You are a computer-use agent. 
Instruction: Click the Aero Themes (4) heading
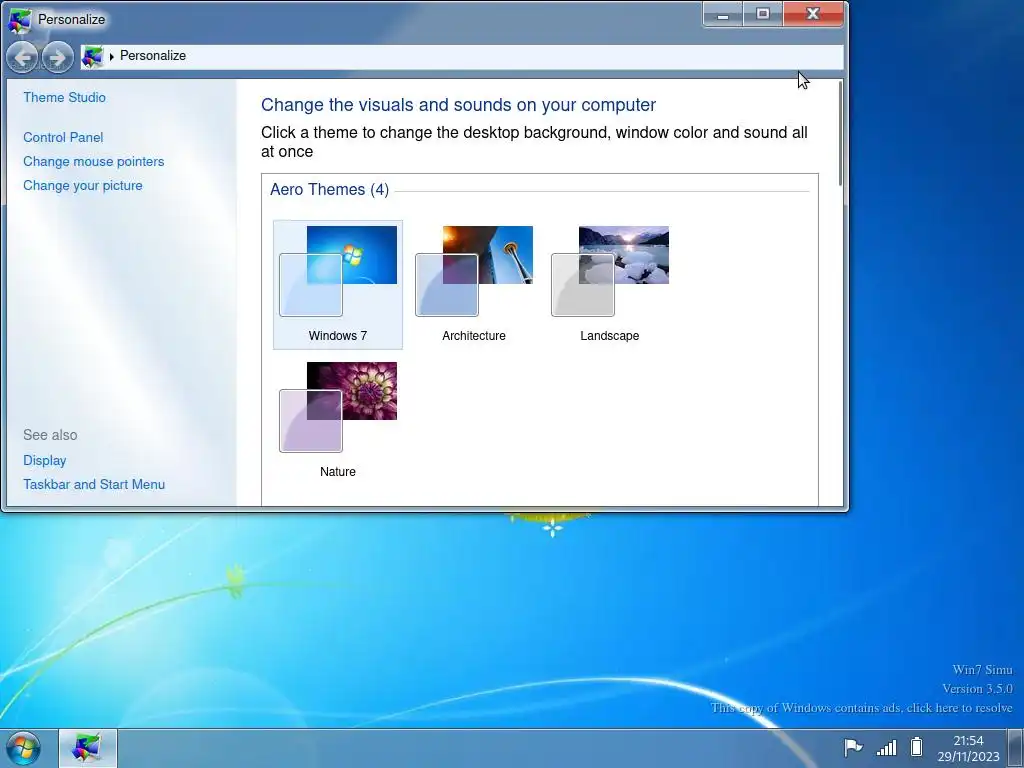coord(329,189)
